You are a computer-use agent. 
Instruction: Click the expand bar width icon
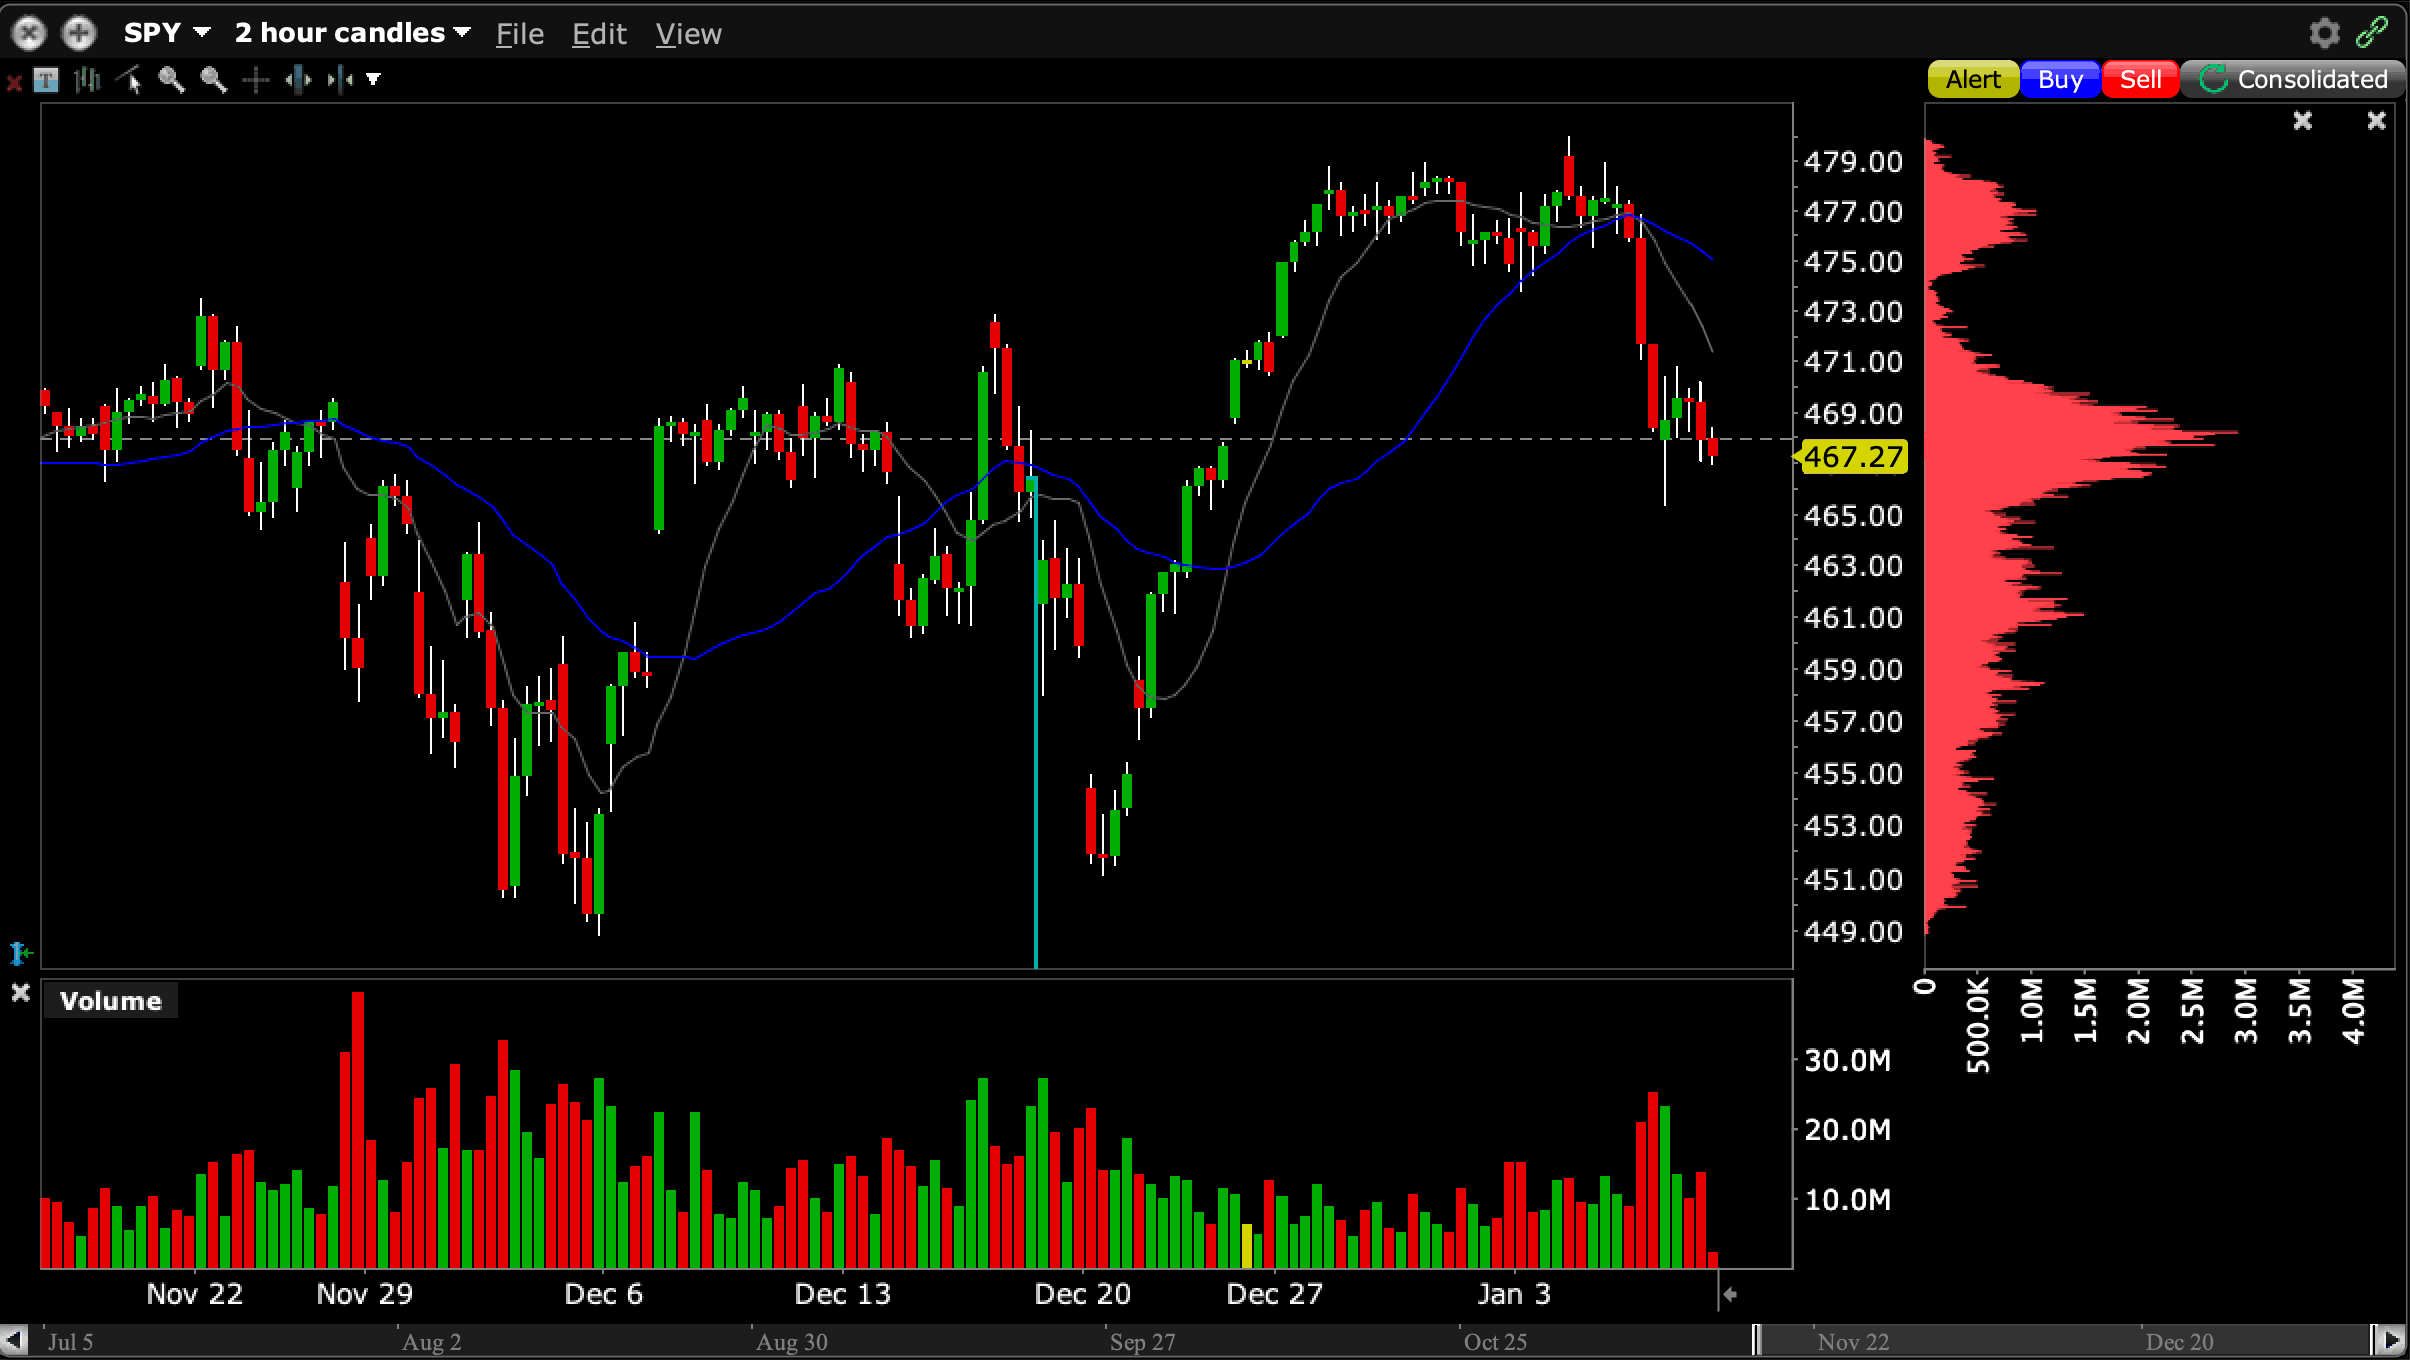(x=298, y=80)
